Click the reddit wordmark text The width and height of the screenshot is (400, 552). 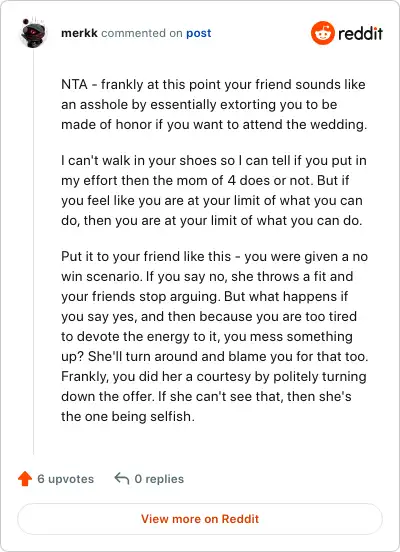(360, 33)
